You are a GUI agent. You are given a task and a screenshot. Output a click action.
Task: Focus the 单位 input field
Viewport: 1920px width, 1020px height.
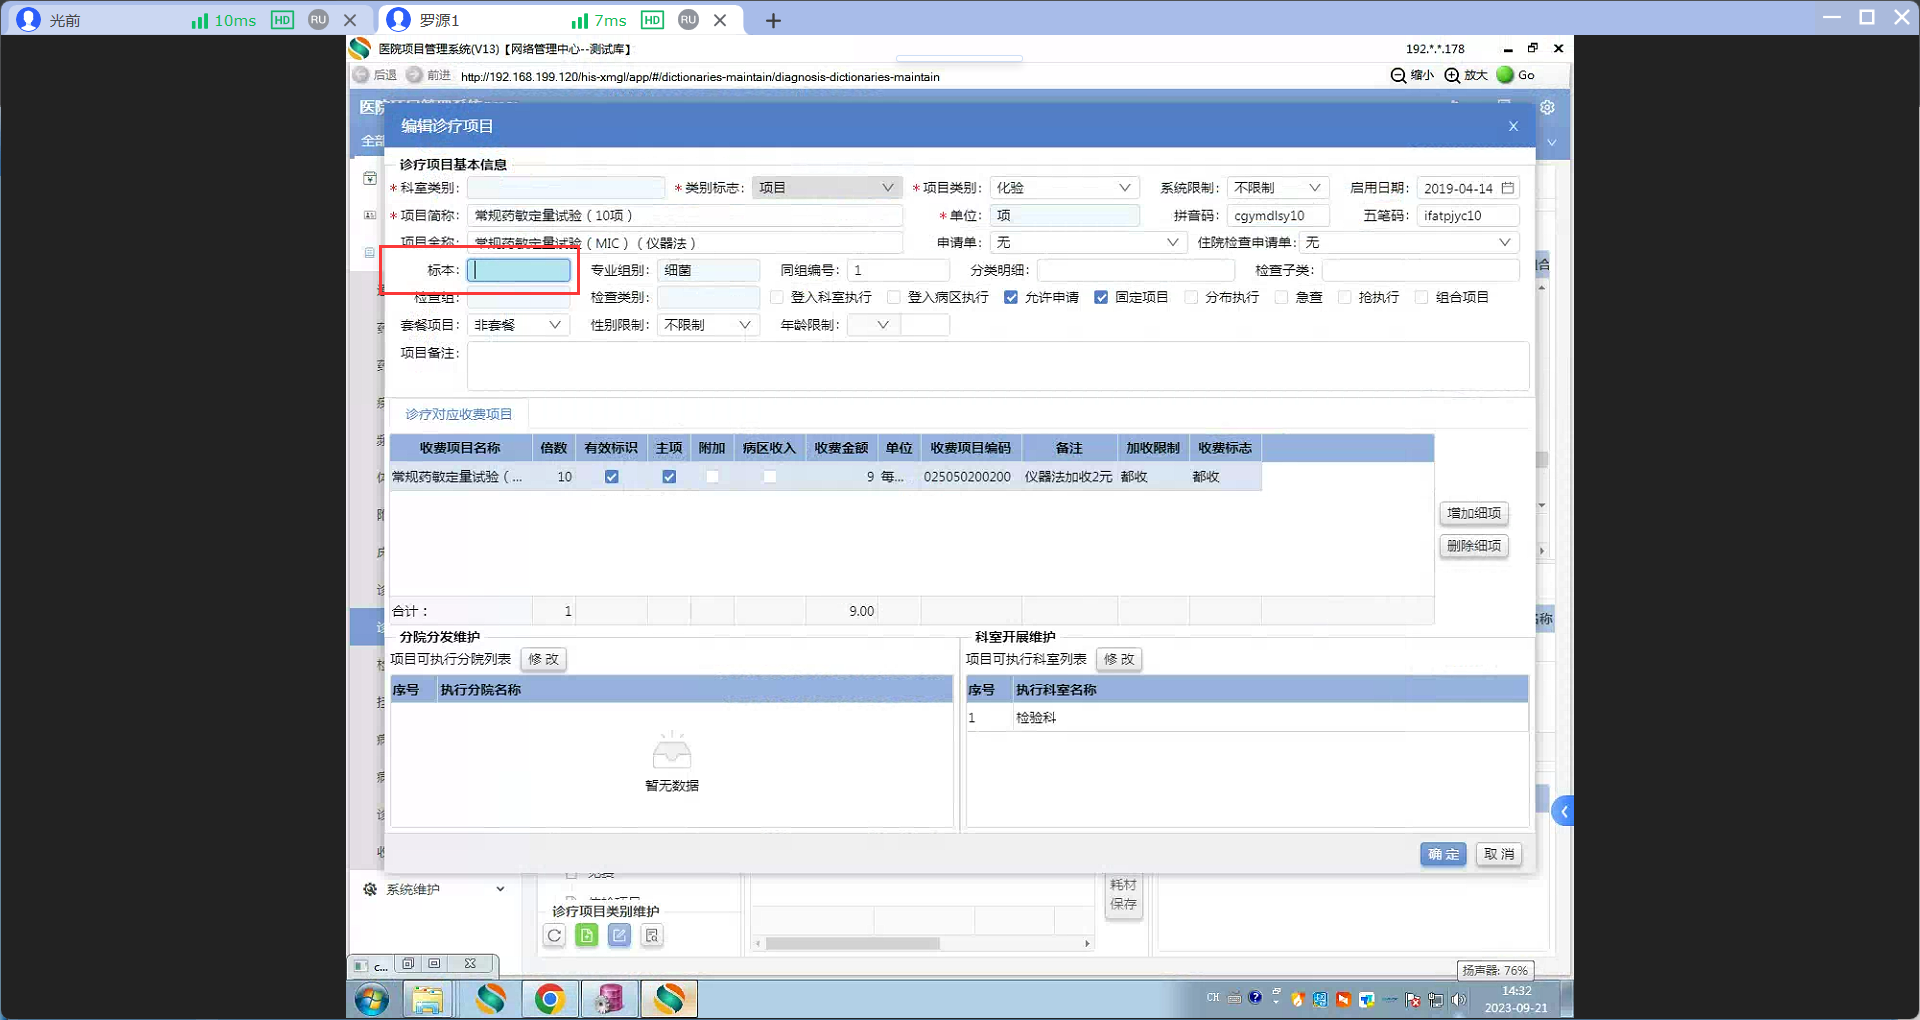click(1065, 215)
